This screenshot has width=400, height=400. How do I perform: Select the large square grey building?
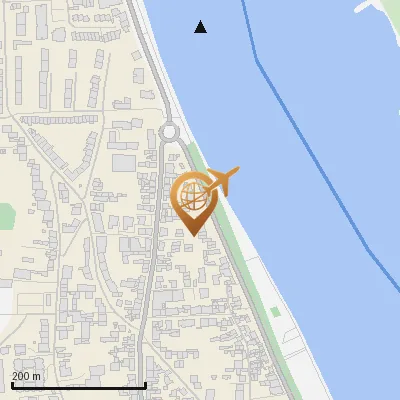tap(124, 163)
